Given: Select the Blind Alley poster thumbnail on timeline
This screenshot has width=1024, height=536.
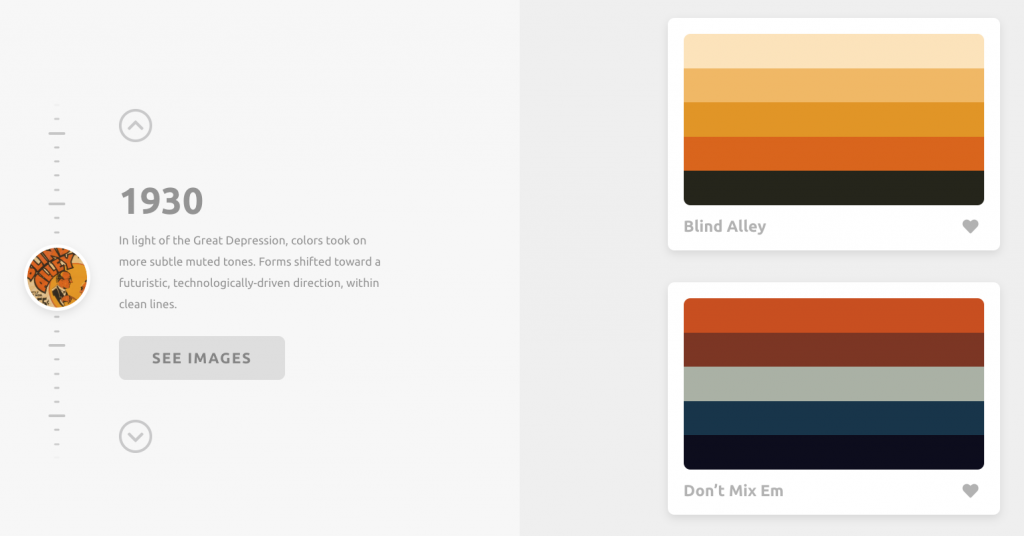Looking at the screenshot, I should pos(57,277).
